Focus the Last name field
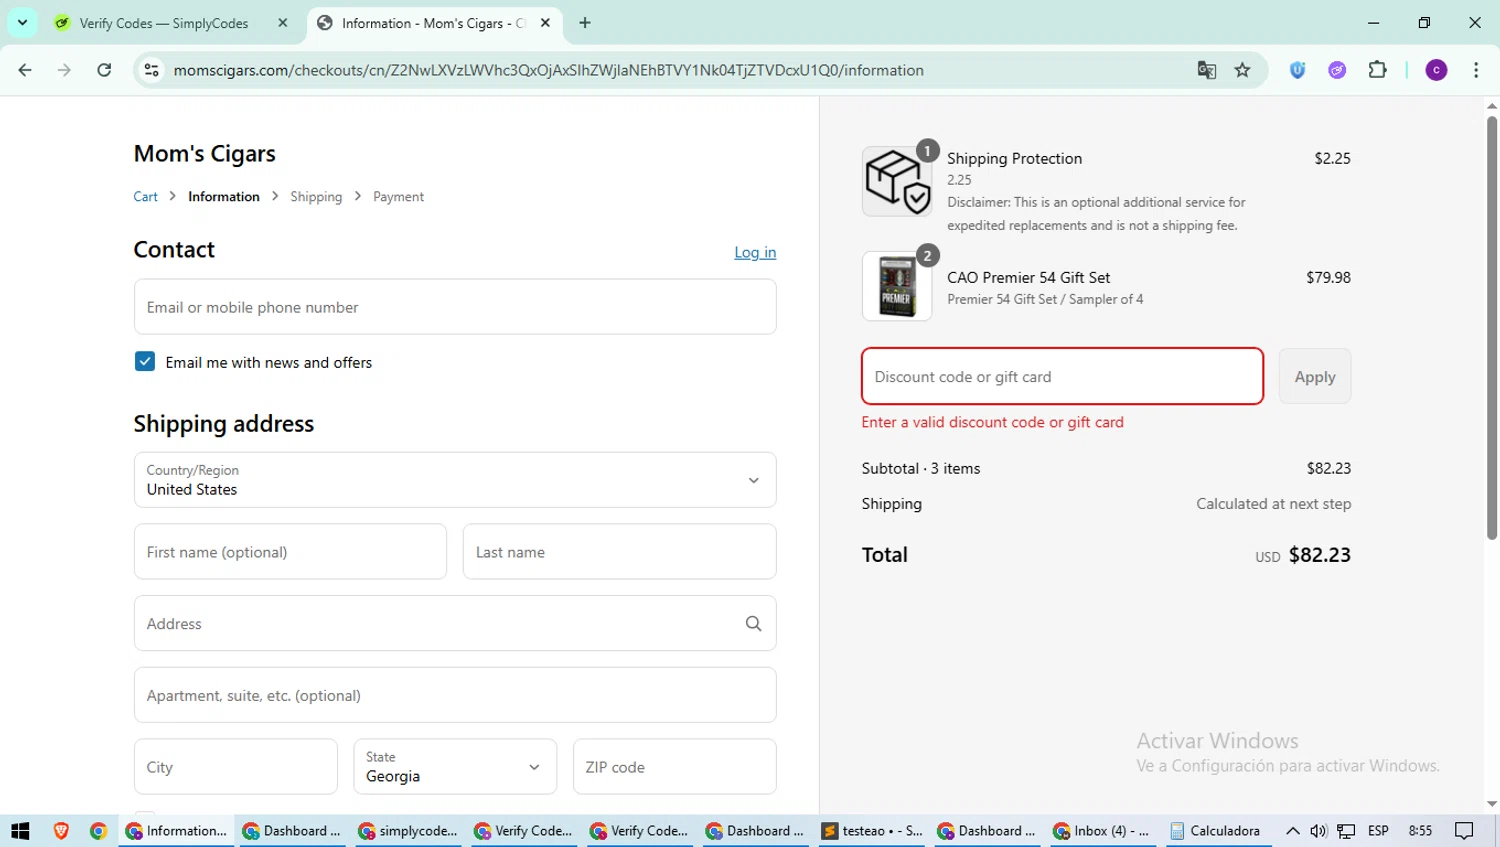Viewport: 1500px width, 847px height. pos(619,552)
